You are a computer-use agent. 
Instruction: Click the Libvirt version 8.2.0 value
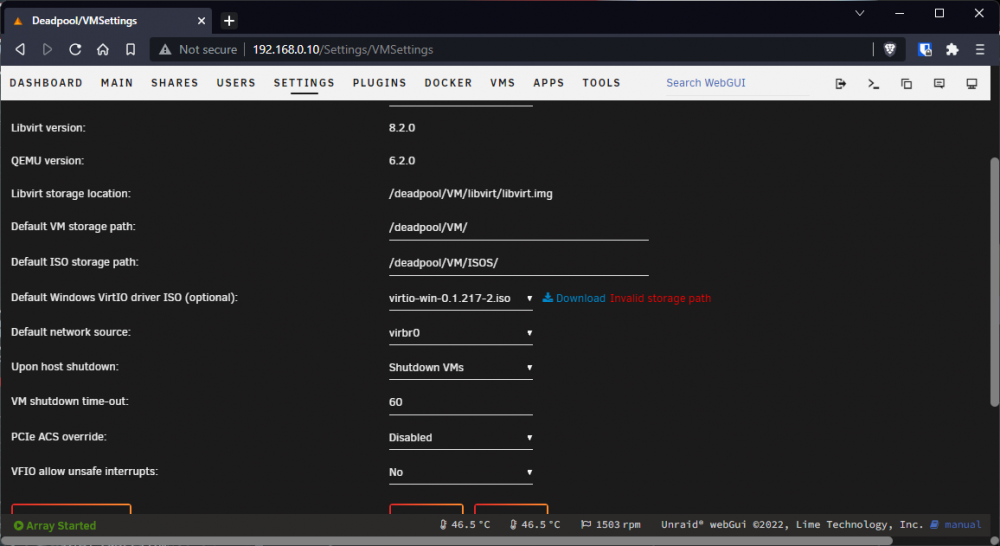[x=402, y=128]
